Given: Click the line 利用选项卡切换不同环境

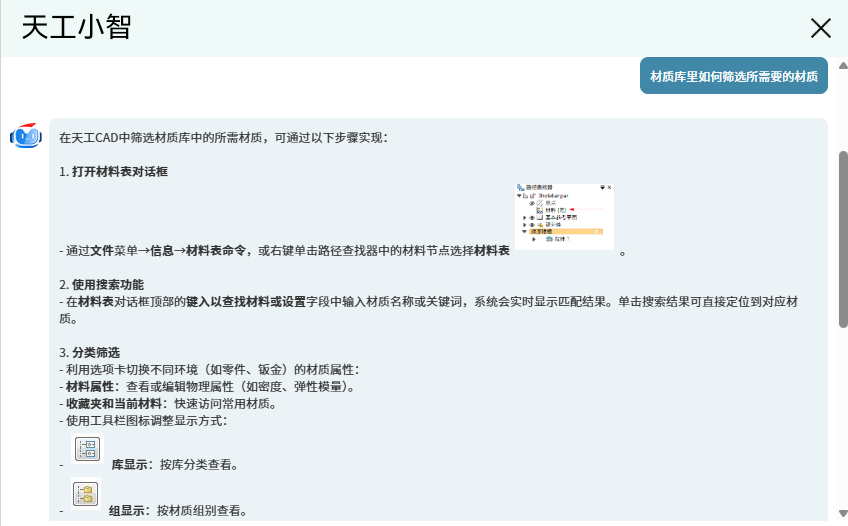Looking at the screenshot, I should 209,370.
